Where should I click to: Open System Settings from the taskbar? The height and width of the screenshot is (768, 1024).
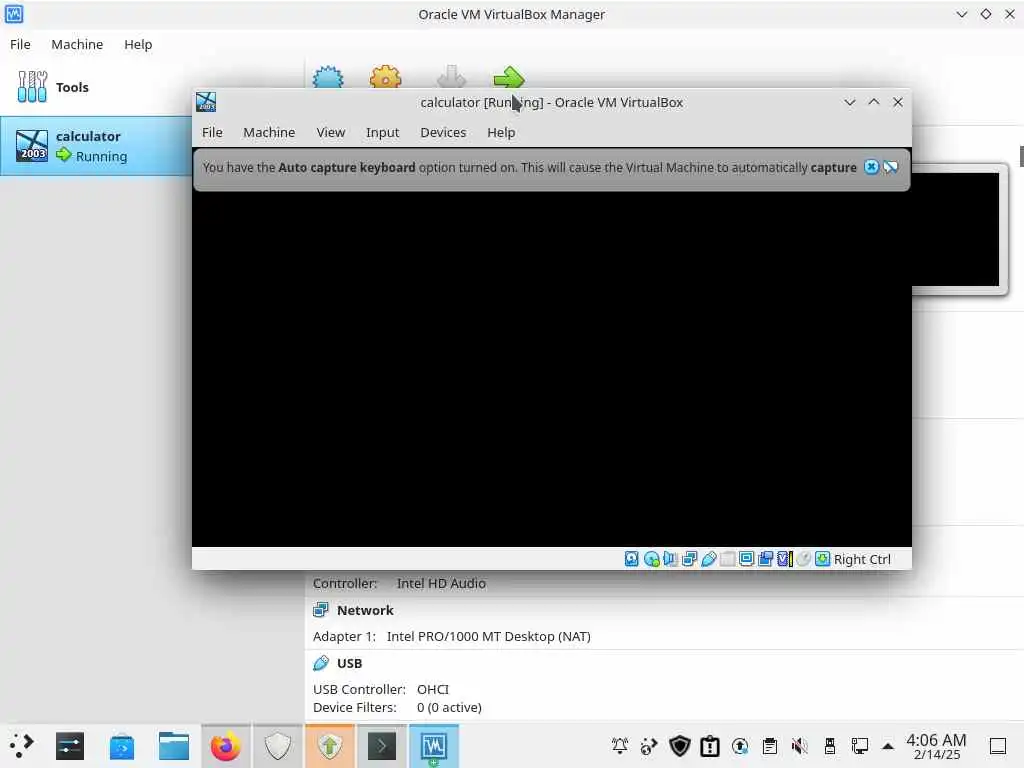70,746
